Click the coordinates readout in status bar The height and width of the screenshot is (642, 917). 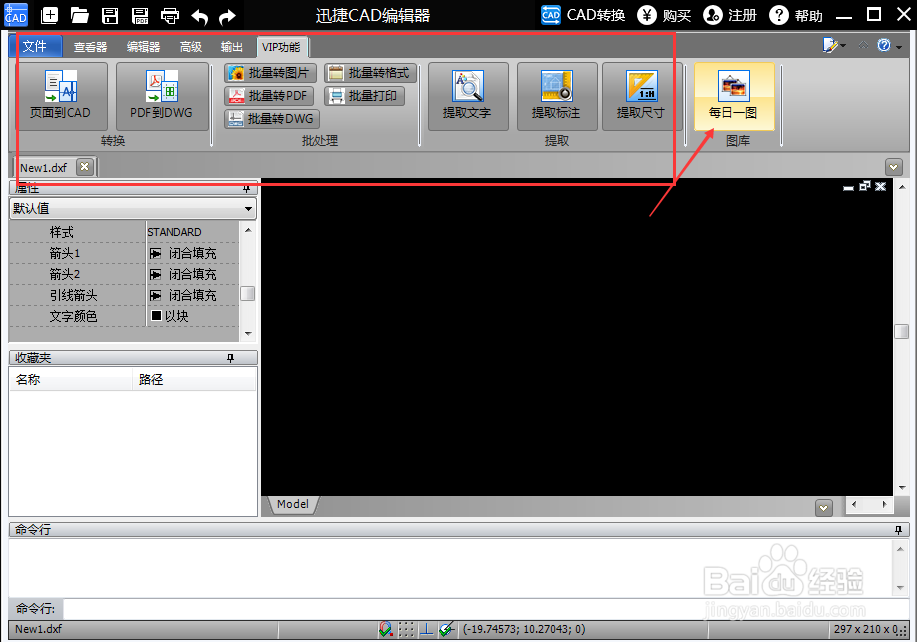point(524,629)
